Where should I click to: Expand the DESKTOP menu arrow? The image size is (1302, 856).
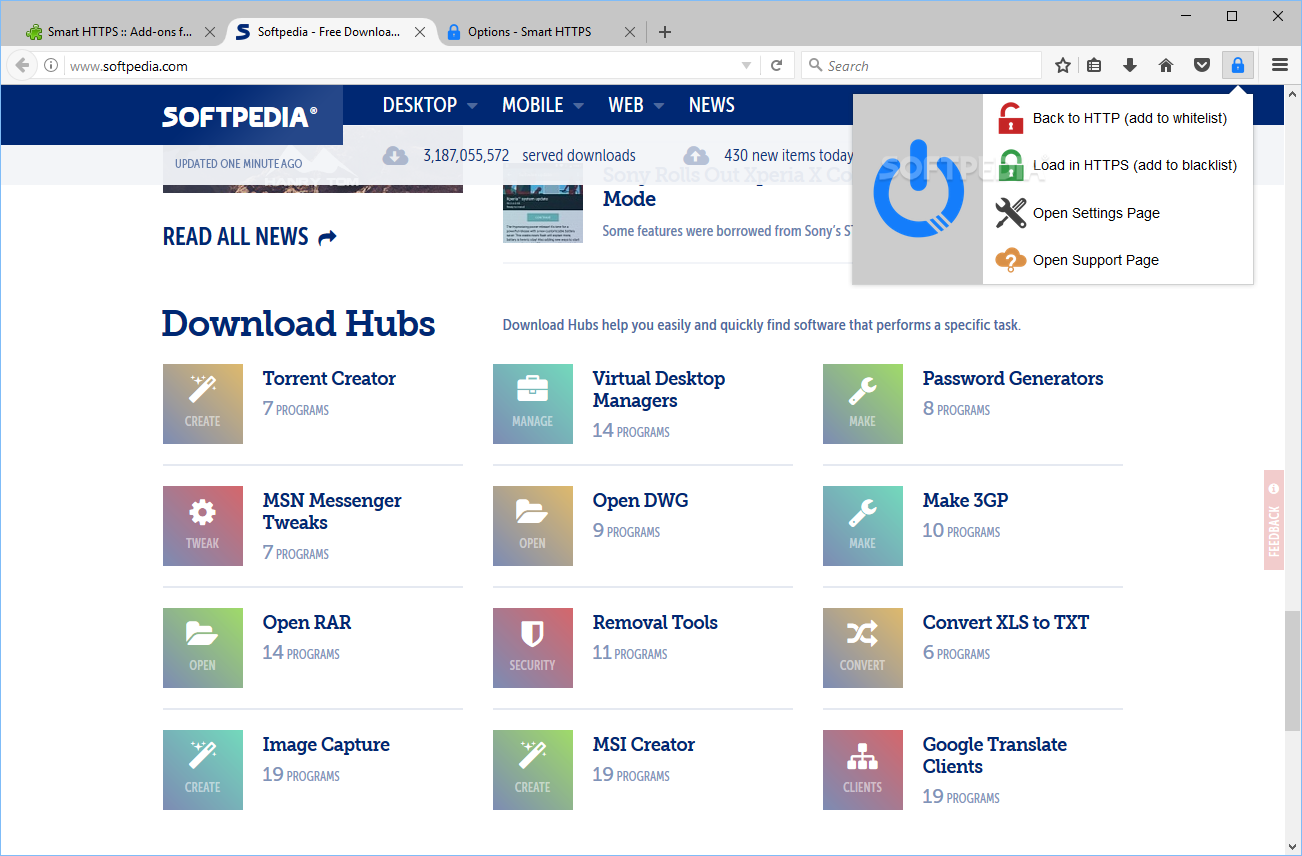pyautogui.click(x=472, y=106)
